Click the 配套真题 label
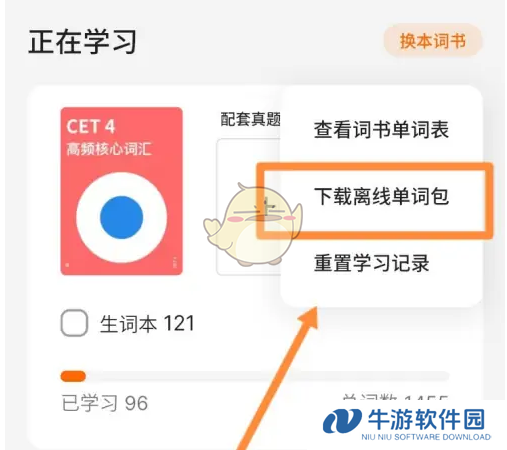This screenshot has height=450, width=507. point(250,119)
